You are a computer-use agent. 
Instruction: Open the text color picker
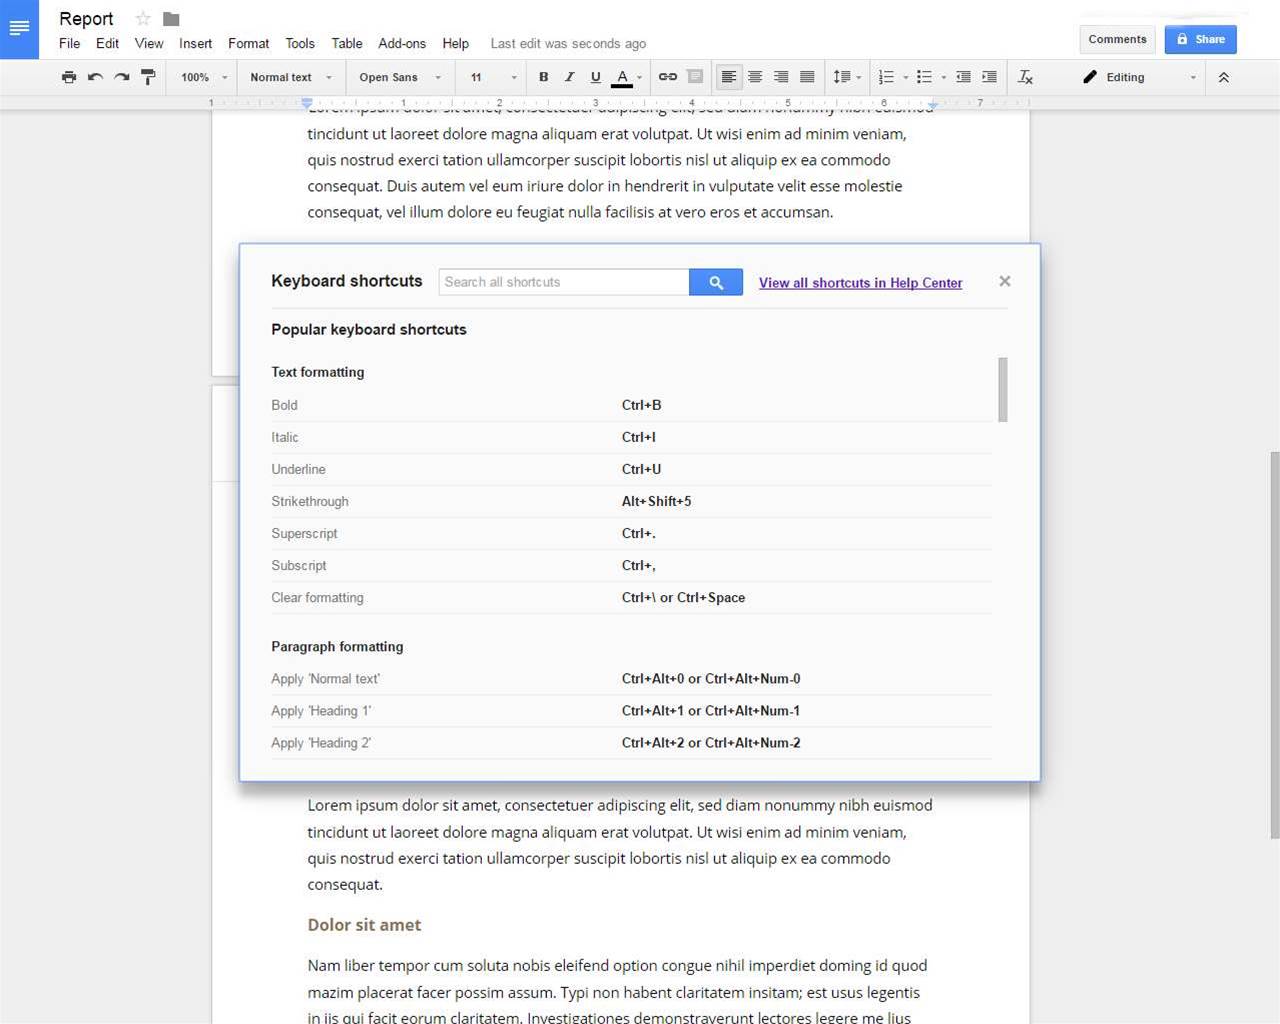626,77
